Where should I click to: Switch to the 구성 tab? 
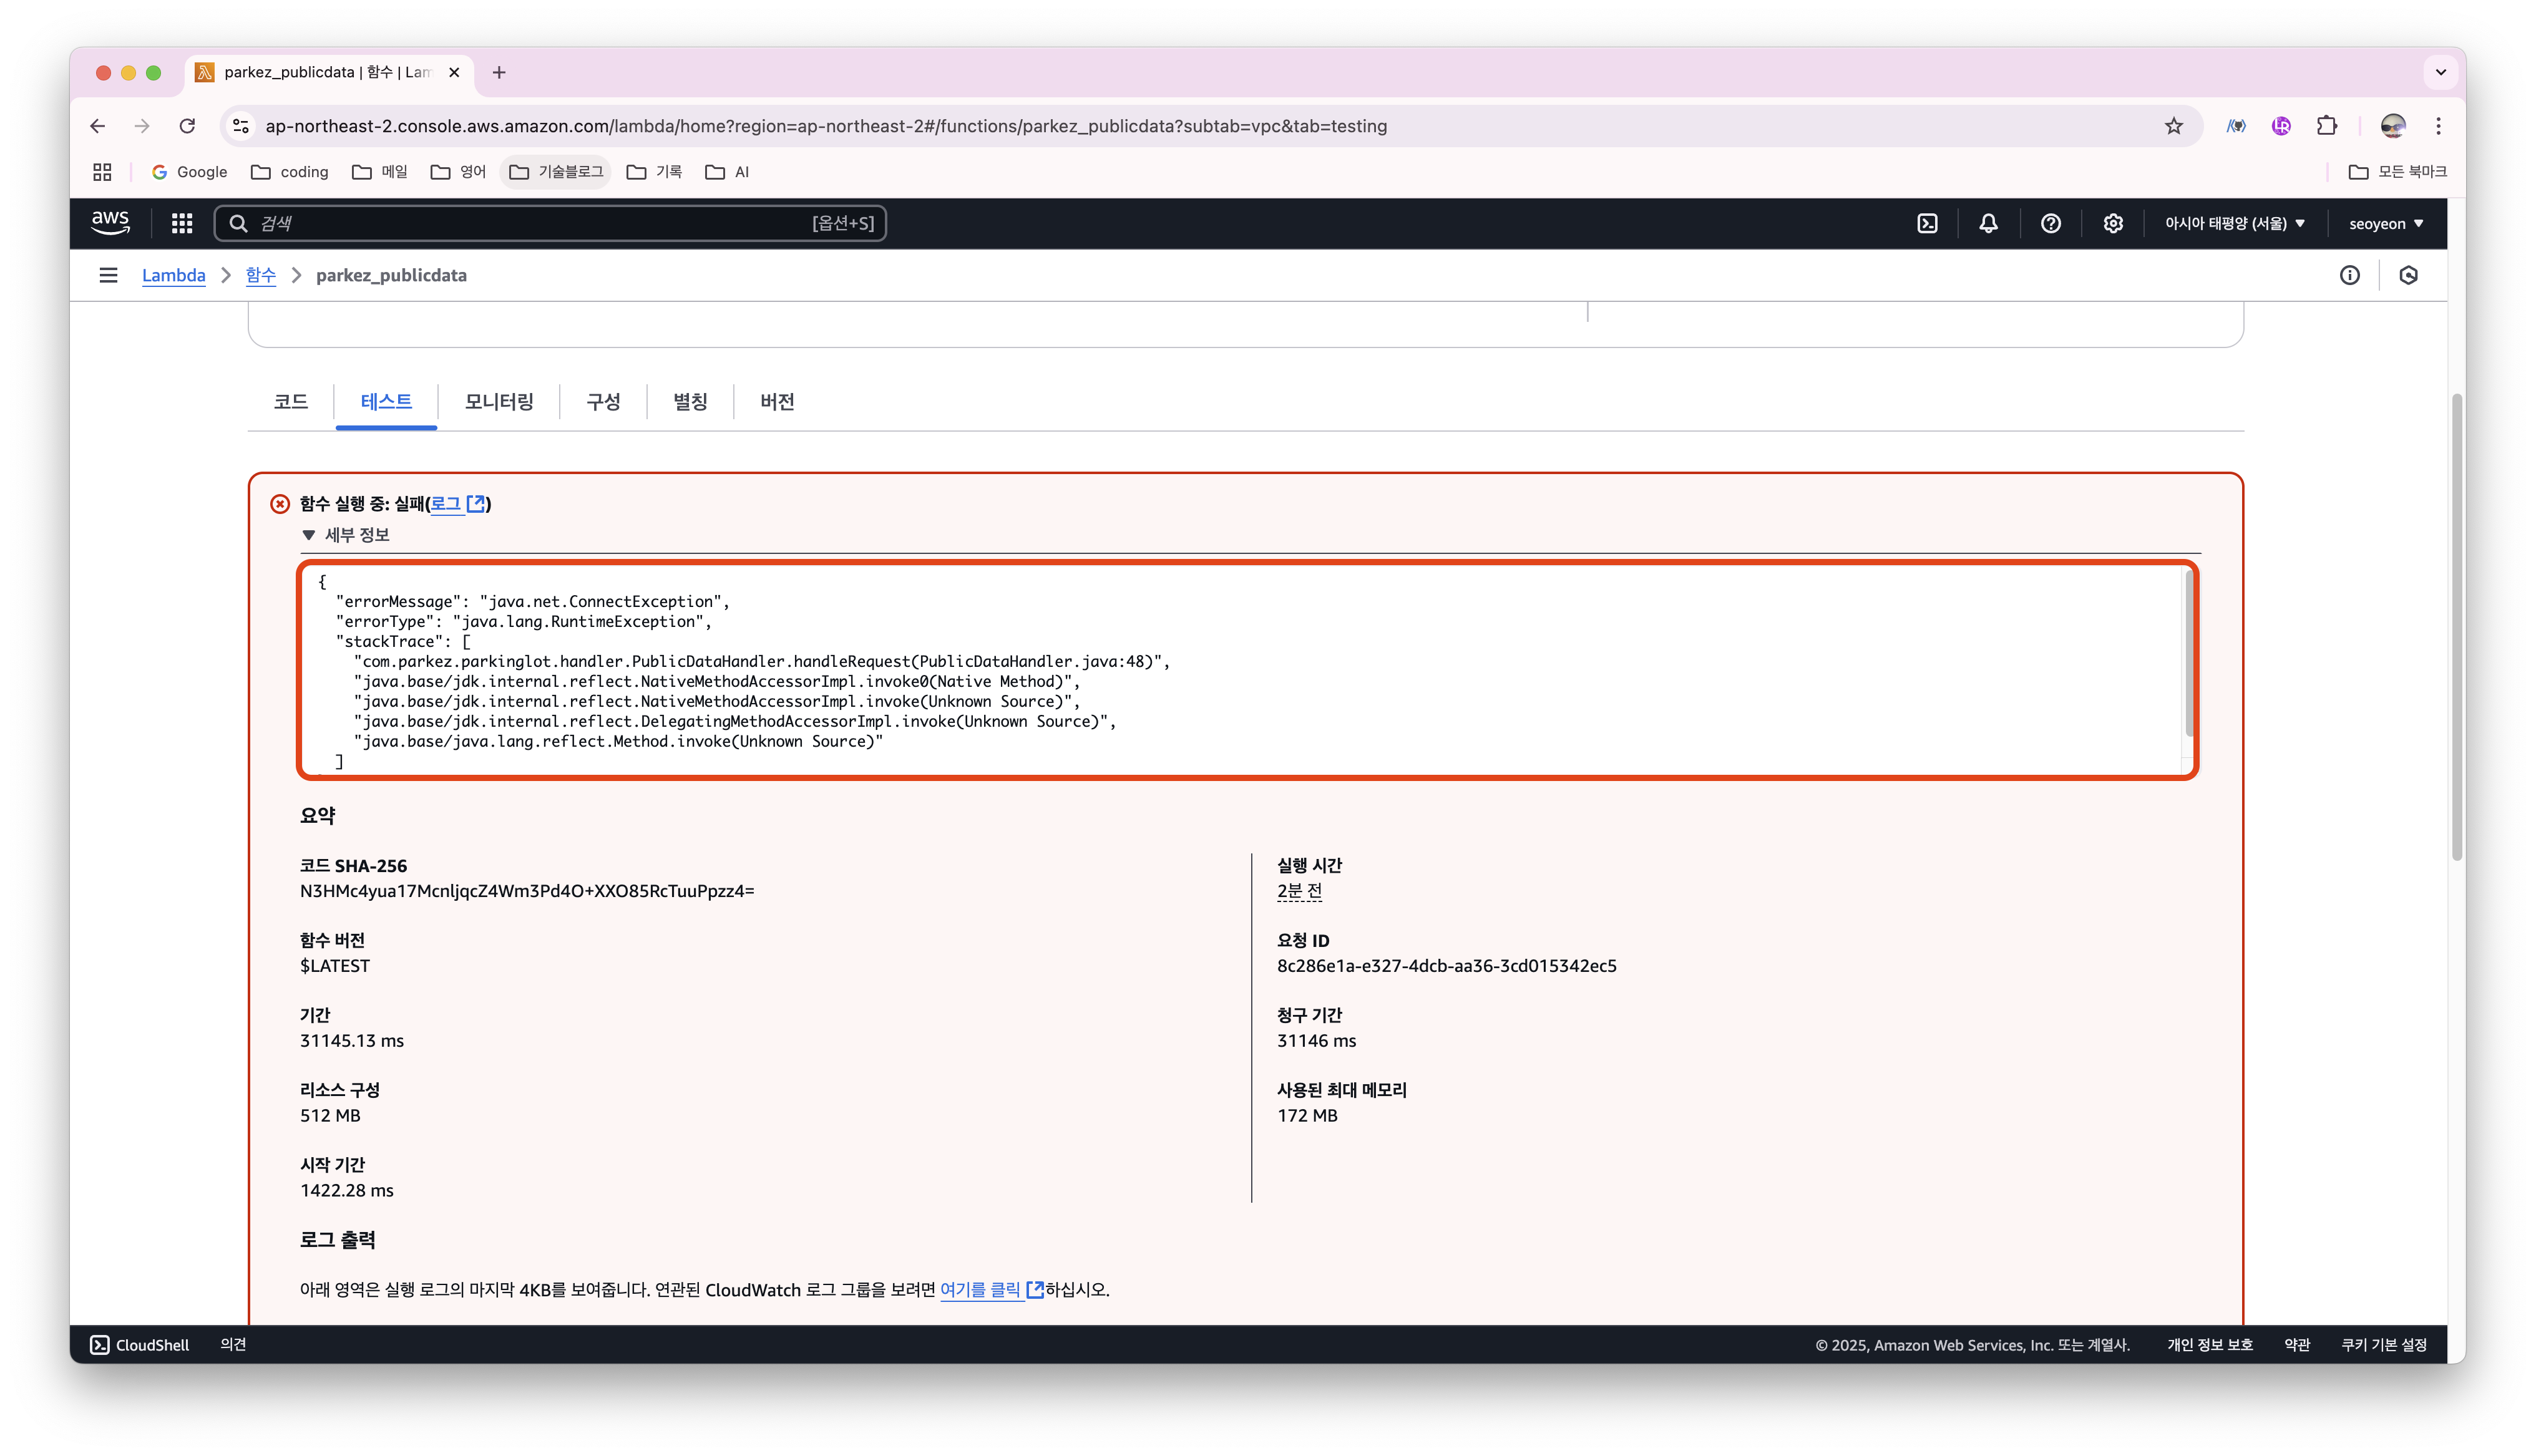click(x=603, y=401)
